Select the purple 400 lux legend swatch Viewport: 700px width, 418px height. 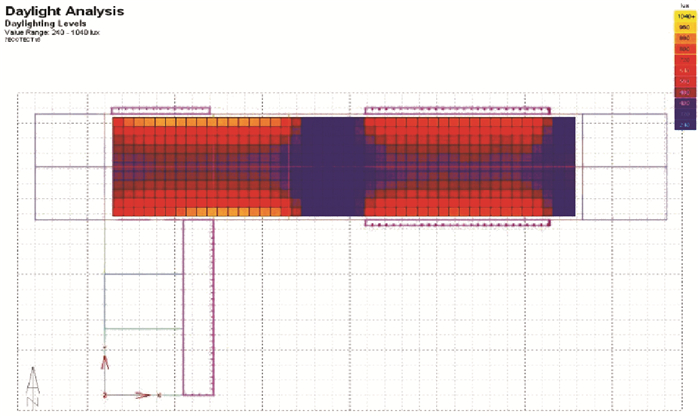click(683, 104)
